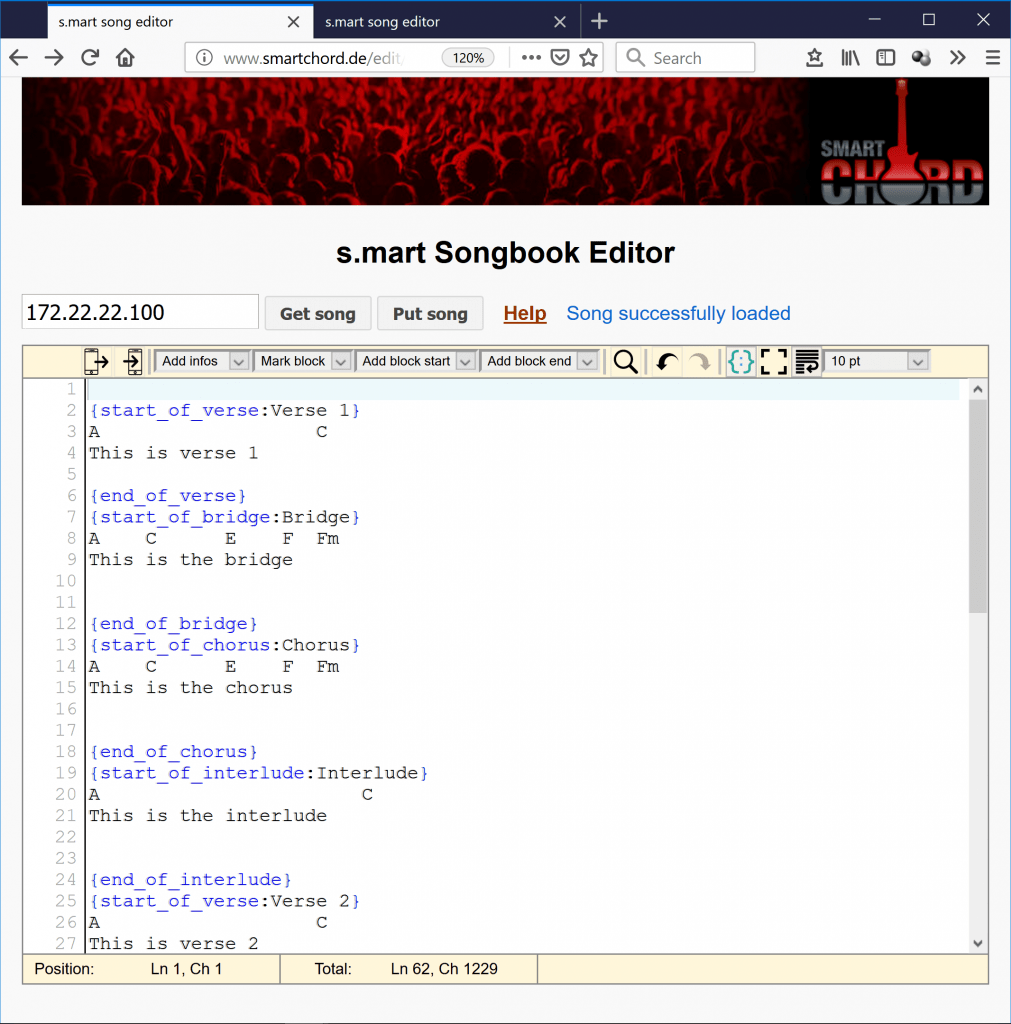
Task: Click the text 'This is verse 1'
Action: 174,453
